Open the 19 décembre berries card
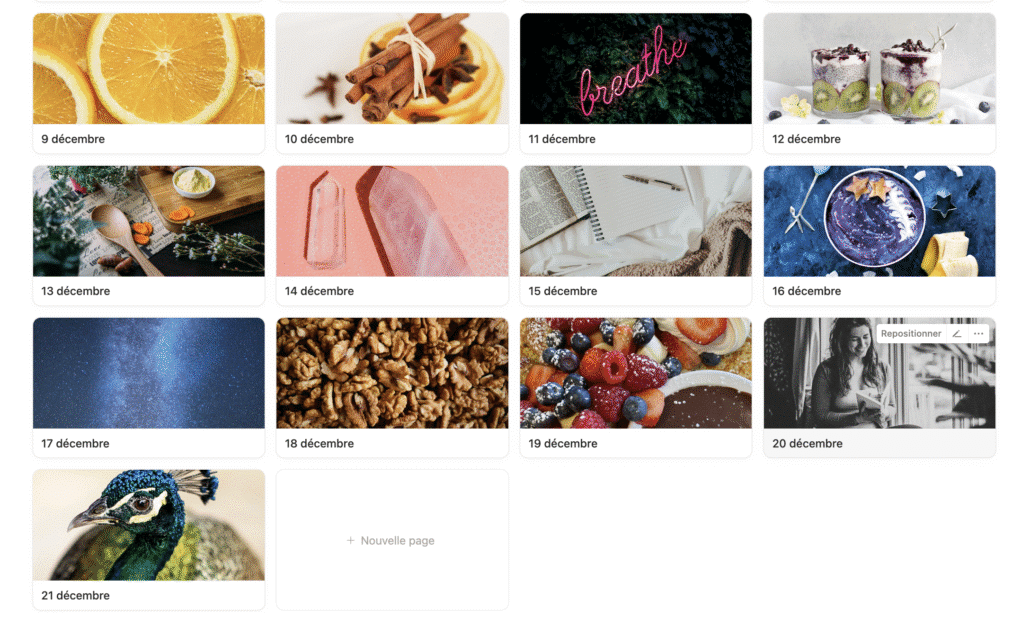This screenshot has width=1030, height=626. point(636,388)
